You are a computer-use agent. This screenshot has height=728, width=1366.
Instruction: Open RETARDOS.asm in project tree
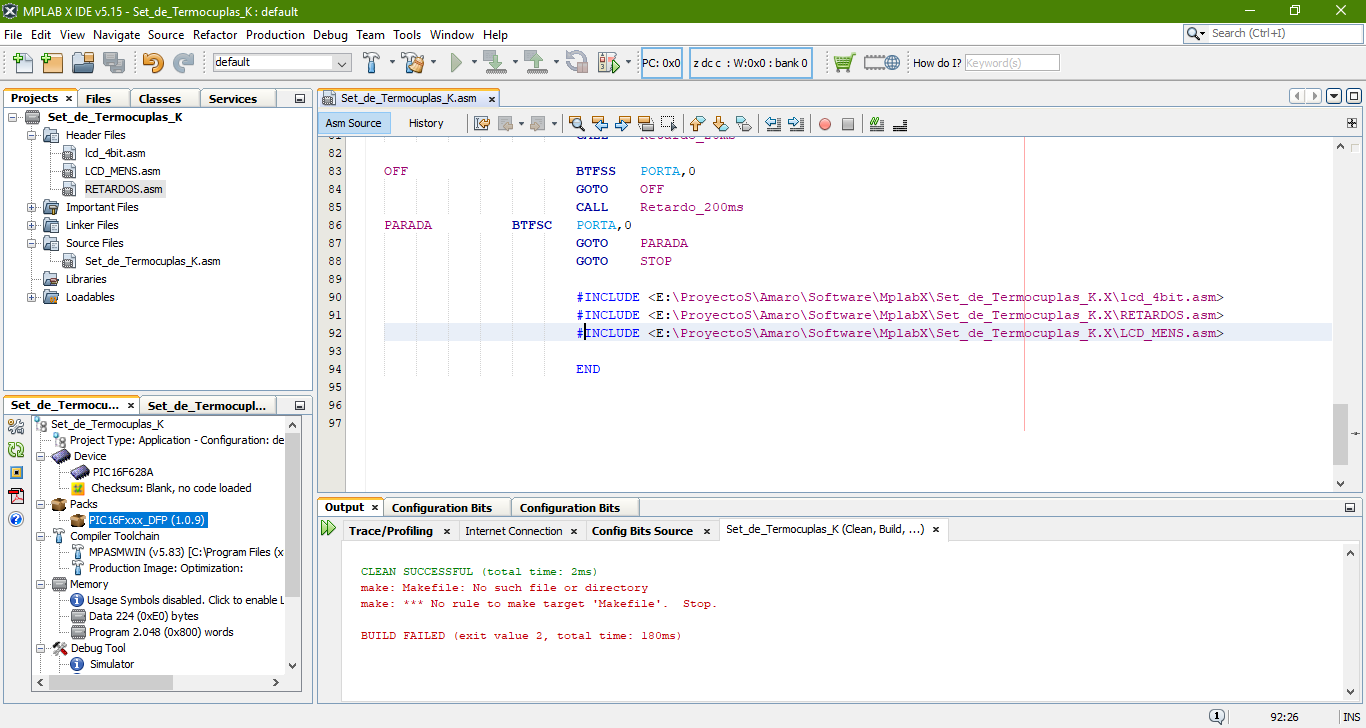pyautogui.click(x=123, y=189)
